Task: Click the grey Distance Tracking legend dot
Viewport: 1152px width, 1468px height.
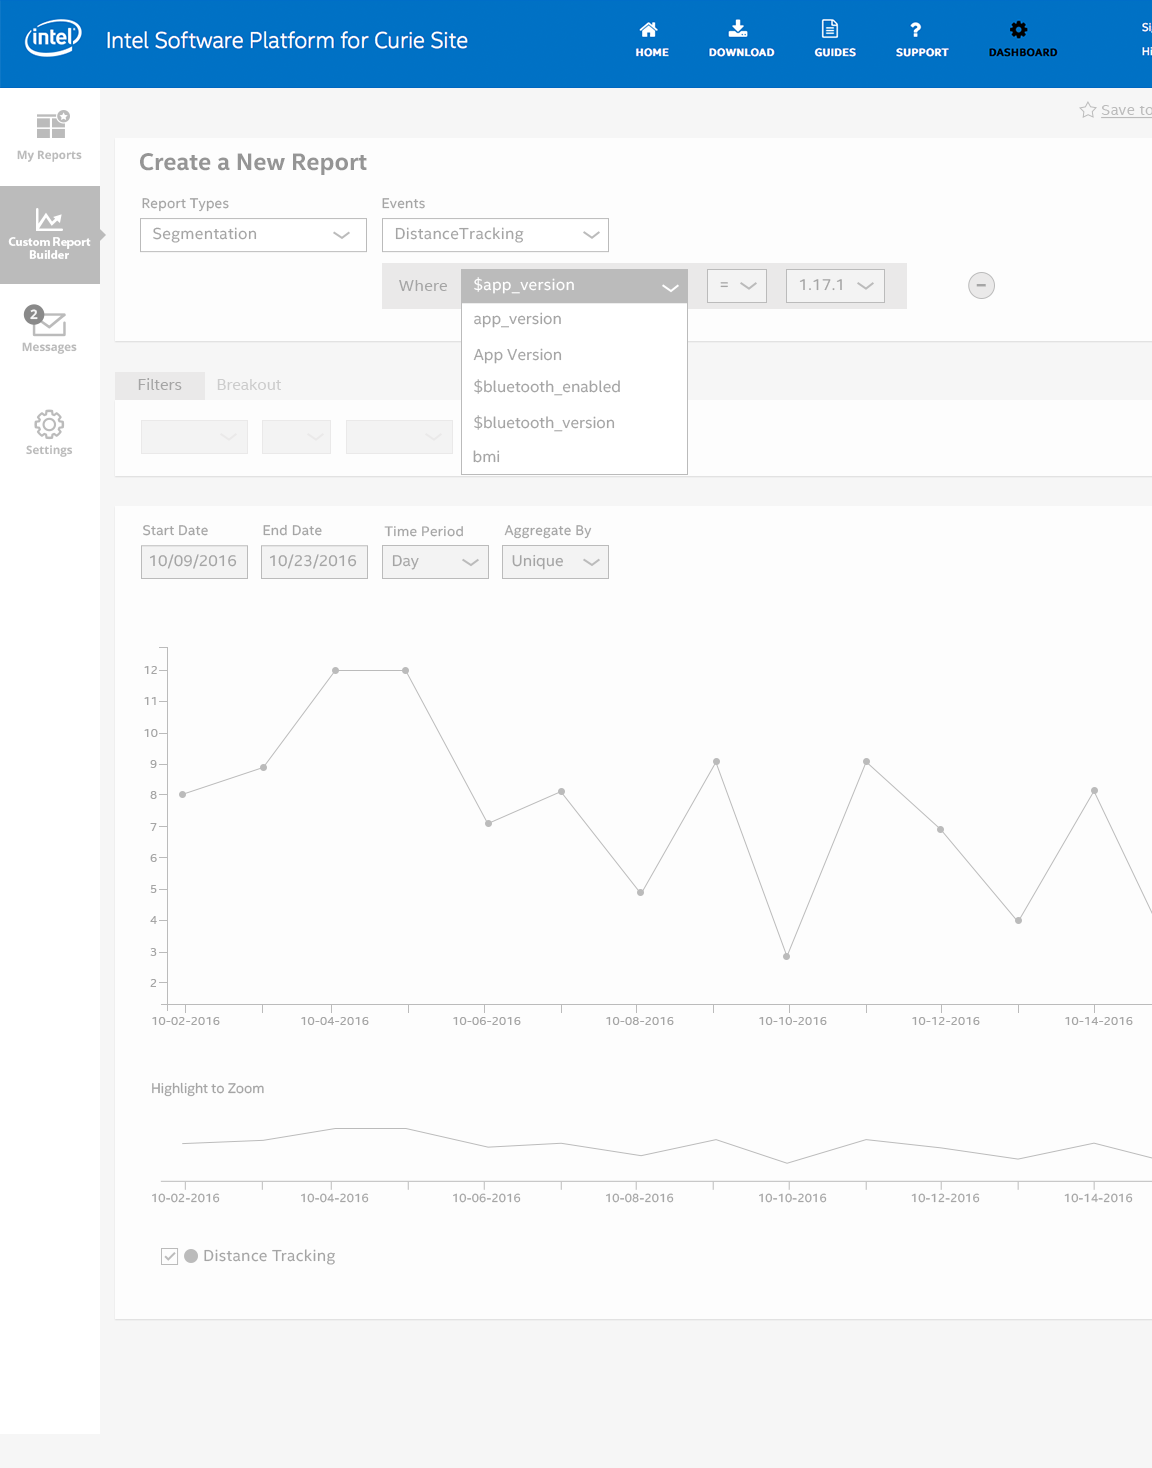Action: click(x=191, y=1256)
